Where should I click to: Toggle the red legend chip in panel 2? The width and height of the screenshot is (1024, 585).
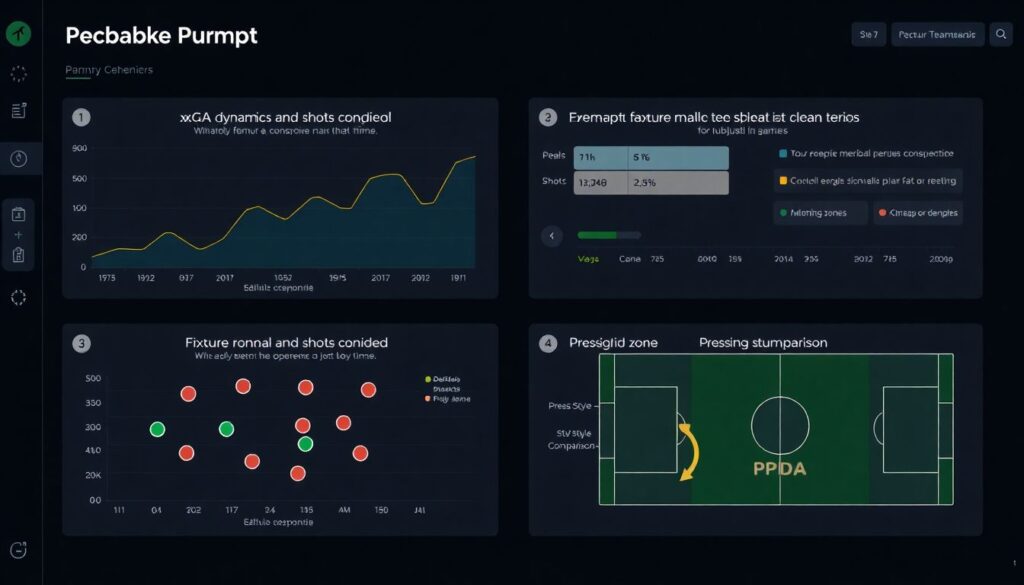pos(916,213)
